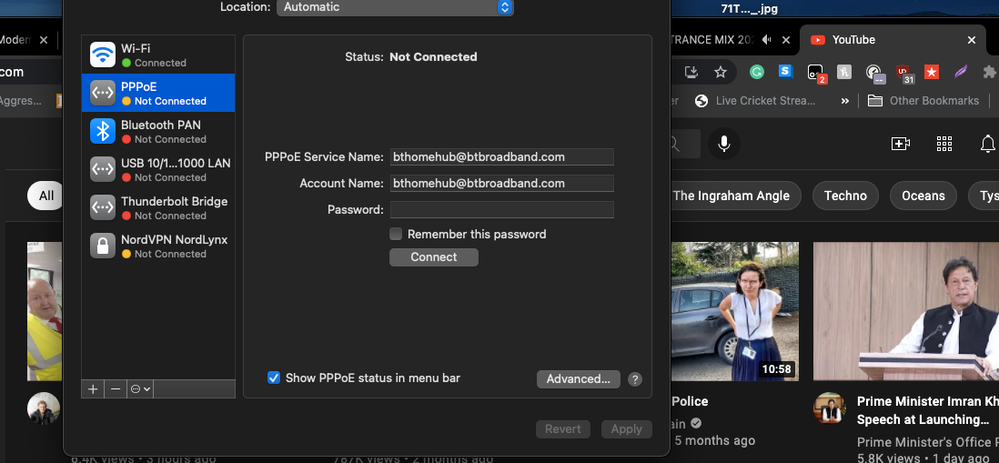The image size is (999, 463).
Task: Close the Modem tab in Chrome
Action: [x=43, y=39]
